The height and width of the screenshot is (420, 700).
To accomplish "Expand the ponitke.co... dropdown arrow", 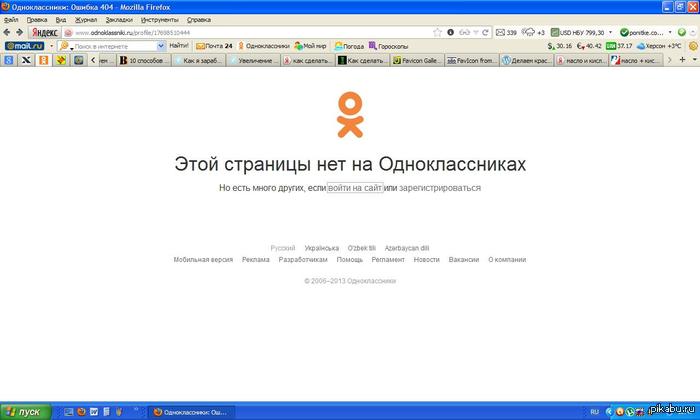I will [670, 32].
